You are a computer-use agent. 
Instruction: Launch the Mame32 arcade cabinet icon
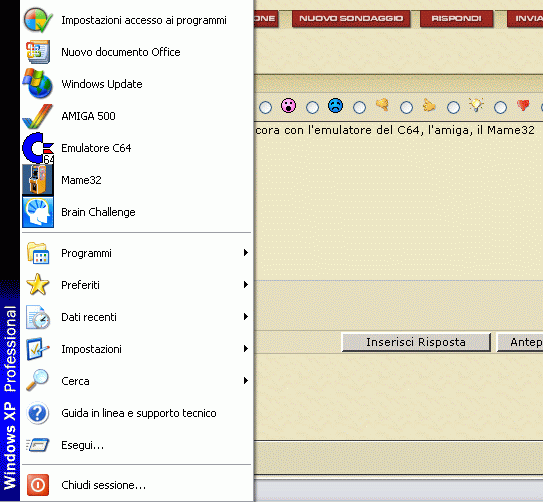click(x=38, y=180)
